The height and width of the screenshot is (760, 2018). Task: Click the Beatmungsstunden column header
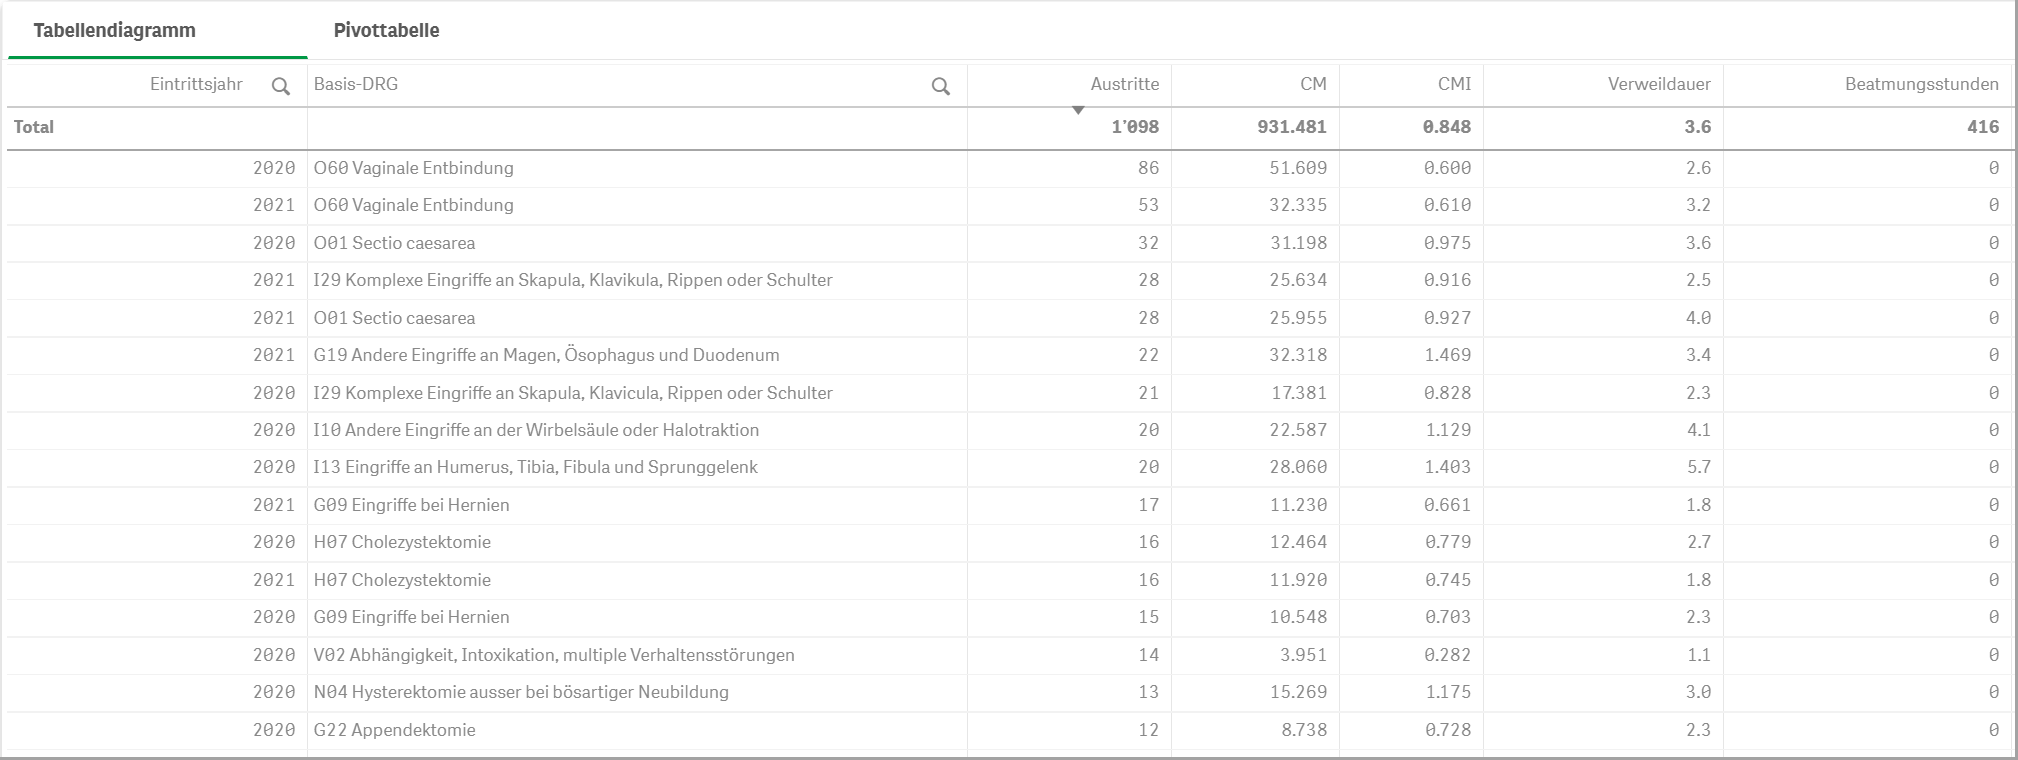(x=1920, y=84)
